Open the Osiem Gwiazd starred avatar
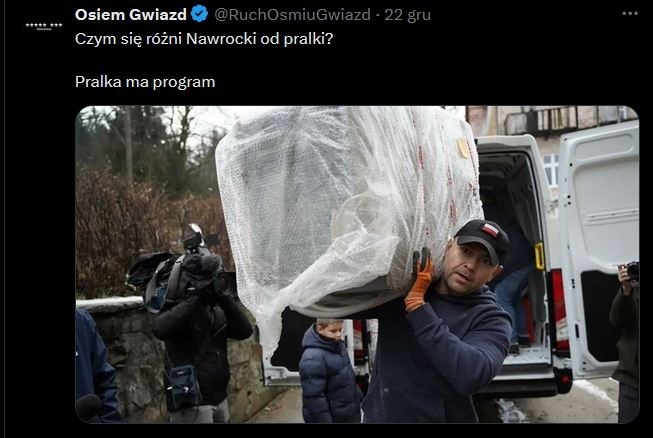The height and width of the screenshot is (438, 653). [x=44, y=26]
